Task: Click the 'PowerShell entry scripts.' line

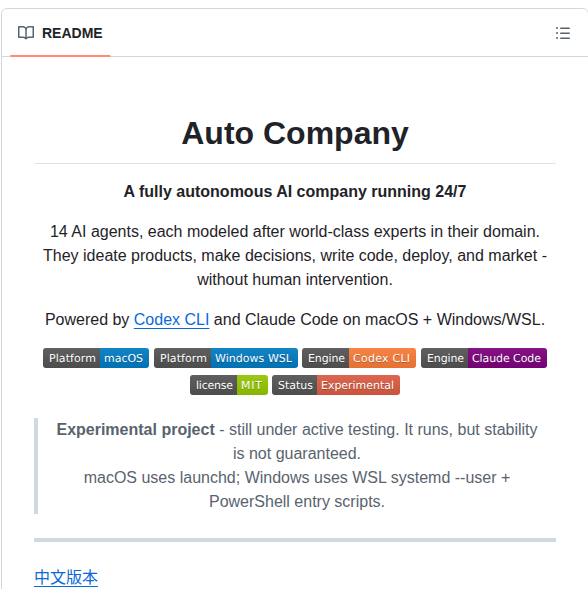Action: 297,501
